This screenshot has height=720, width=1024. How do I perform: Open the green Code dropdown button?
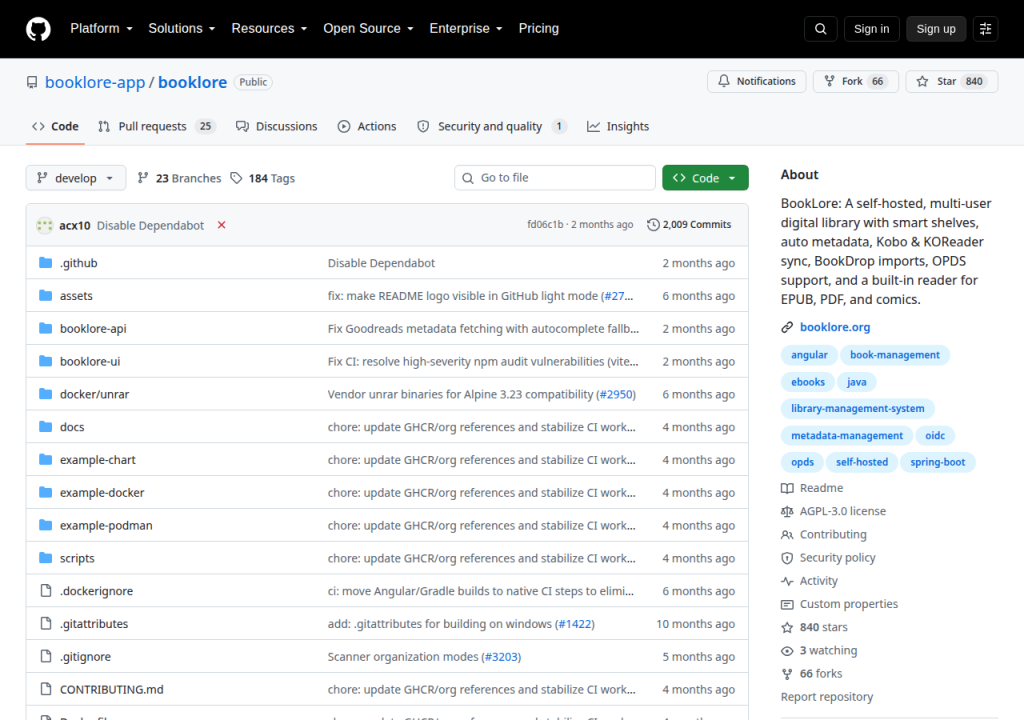(x=705, y=178)
